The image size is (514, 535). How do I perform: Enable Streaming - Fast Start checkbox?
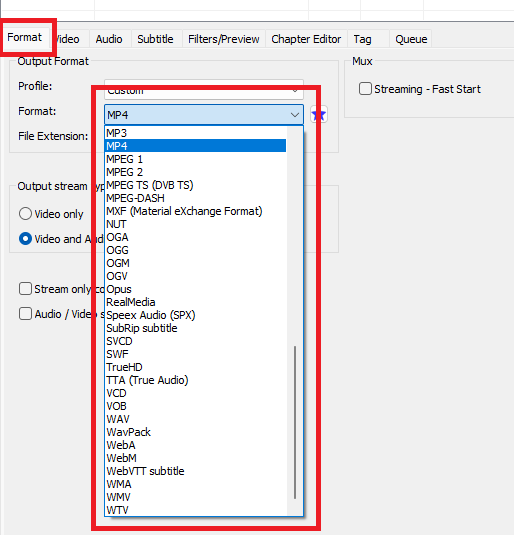coord(365,89)
